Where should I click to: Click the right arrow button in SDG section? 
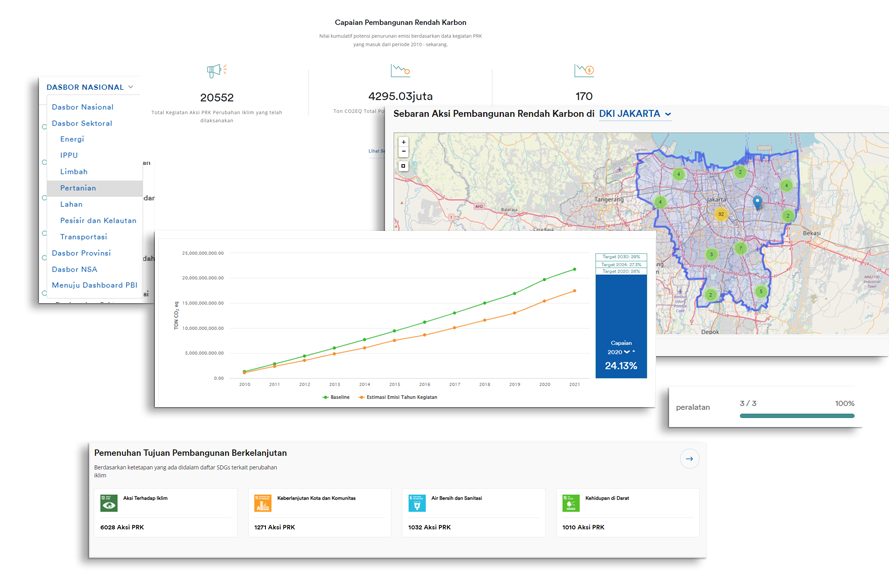pyautogui.click(x=688, y=459)
